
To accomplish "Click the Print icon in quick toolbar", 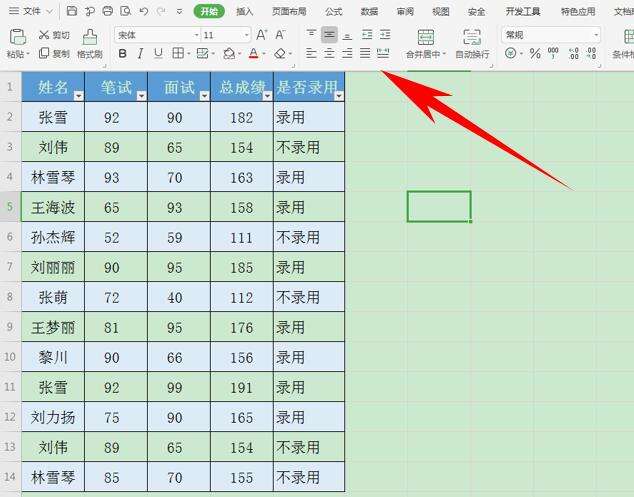I will click(x=108, y=11).
